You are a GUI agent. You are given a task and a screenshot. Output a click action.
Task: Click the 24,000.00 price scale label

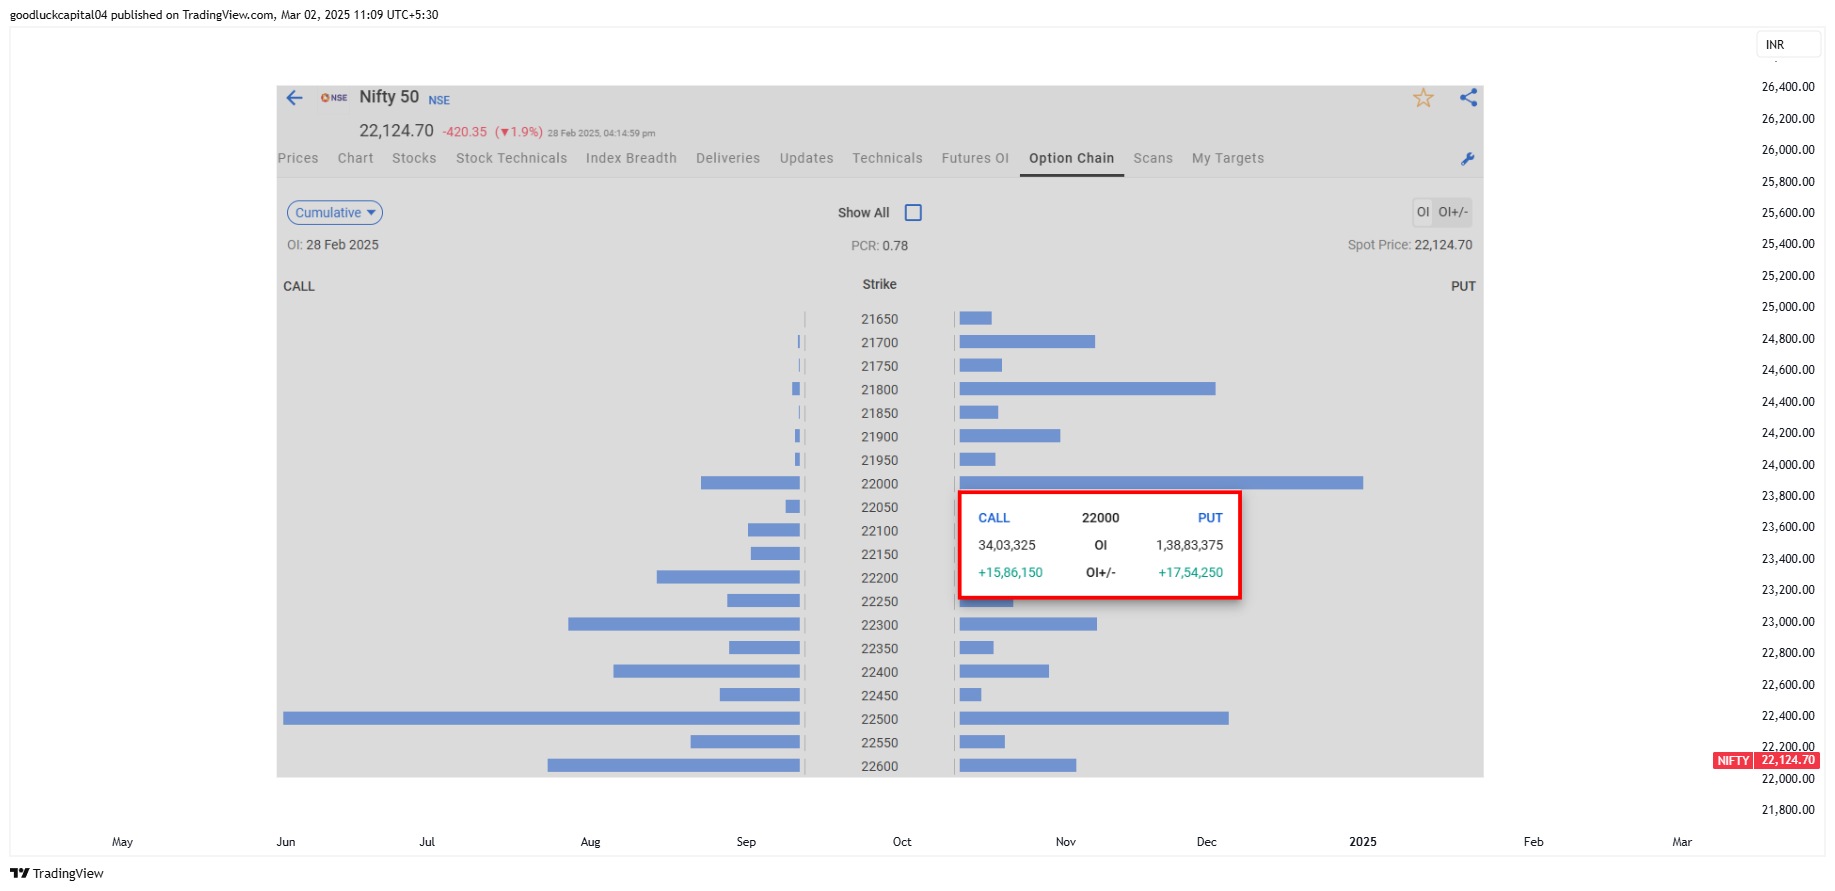pyautogui.click(x=1788, y=465)
